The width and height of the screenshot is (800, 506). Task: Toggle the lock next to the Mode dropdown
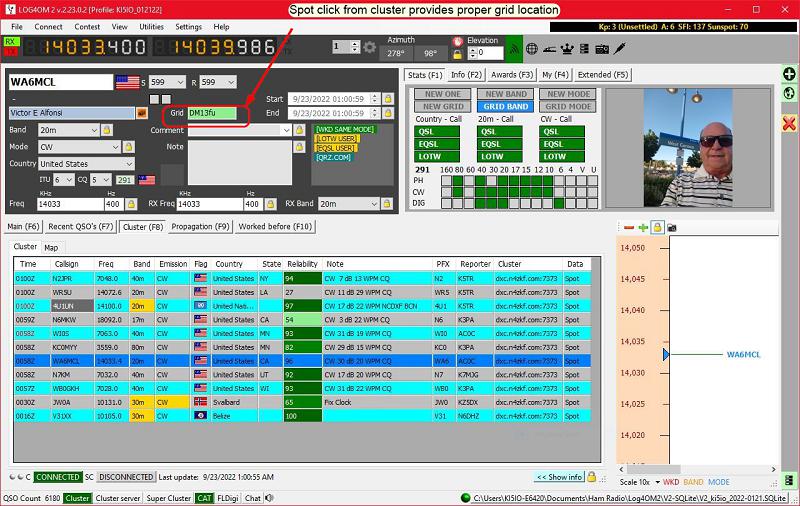(129, 147)
